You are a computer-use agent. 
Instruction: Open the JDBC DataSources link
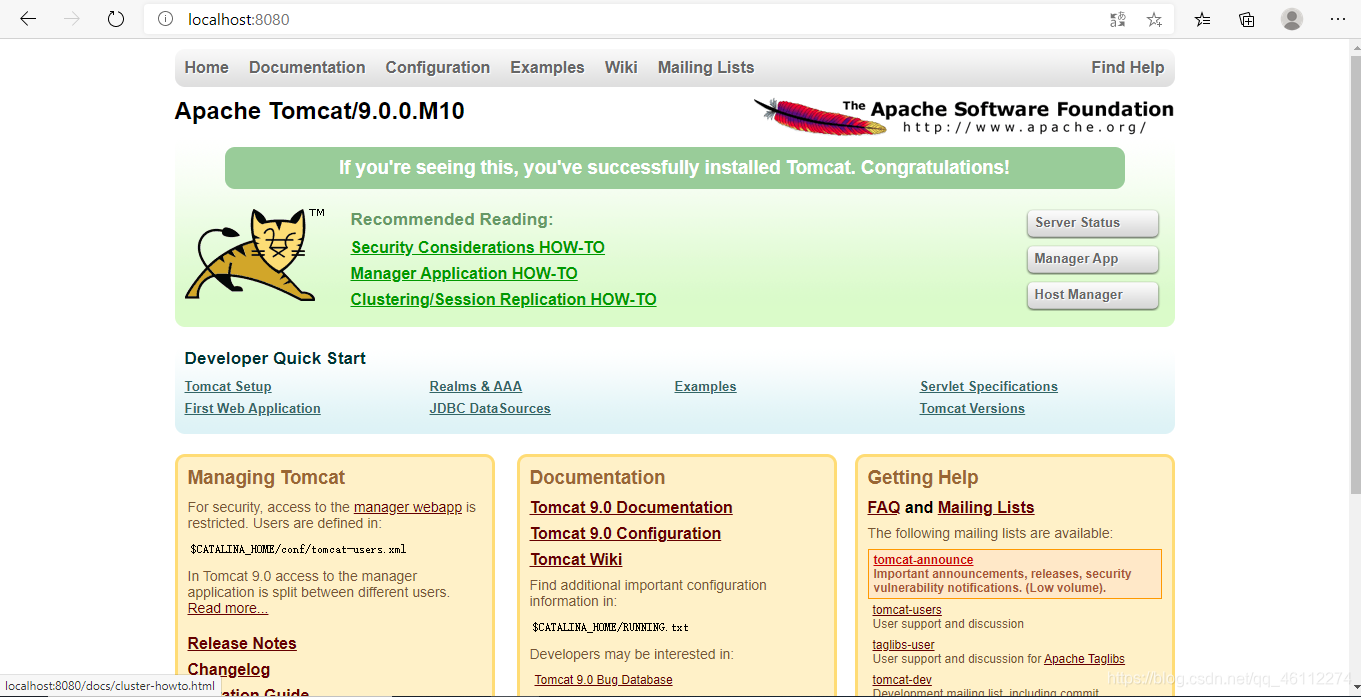[490, 408]
